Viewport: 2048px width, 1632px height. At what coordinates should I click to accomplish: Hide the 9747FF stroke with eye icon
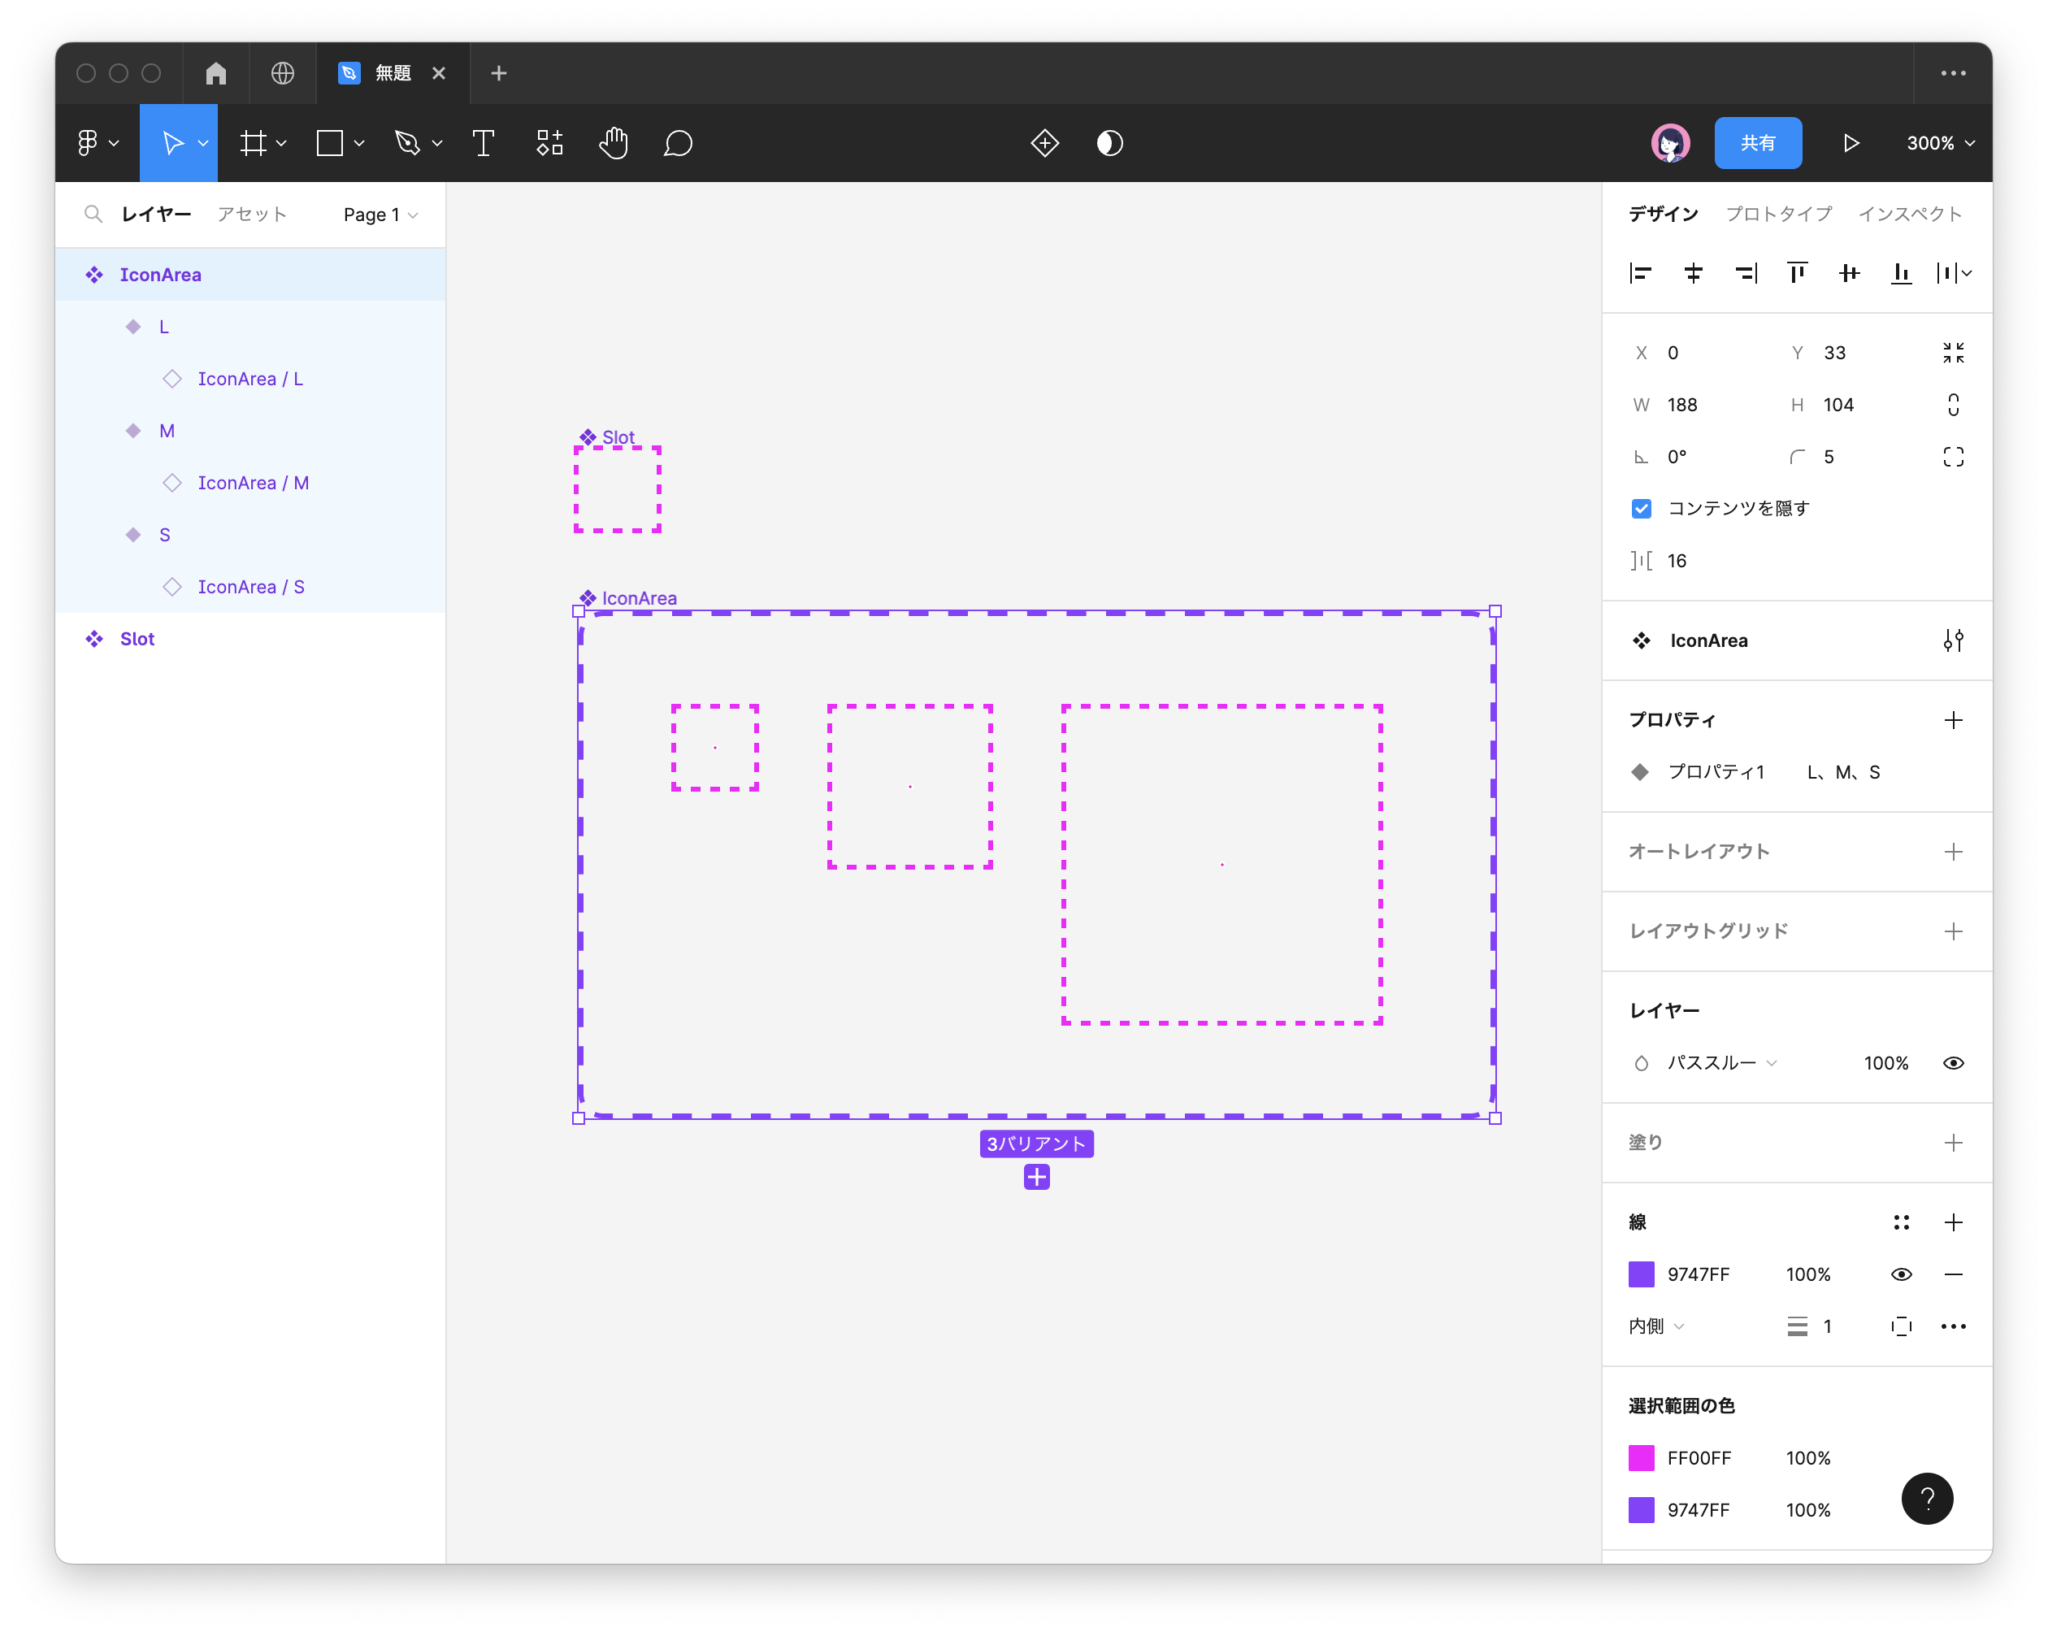point(1901,1274)
